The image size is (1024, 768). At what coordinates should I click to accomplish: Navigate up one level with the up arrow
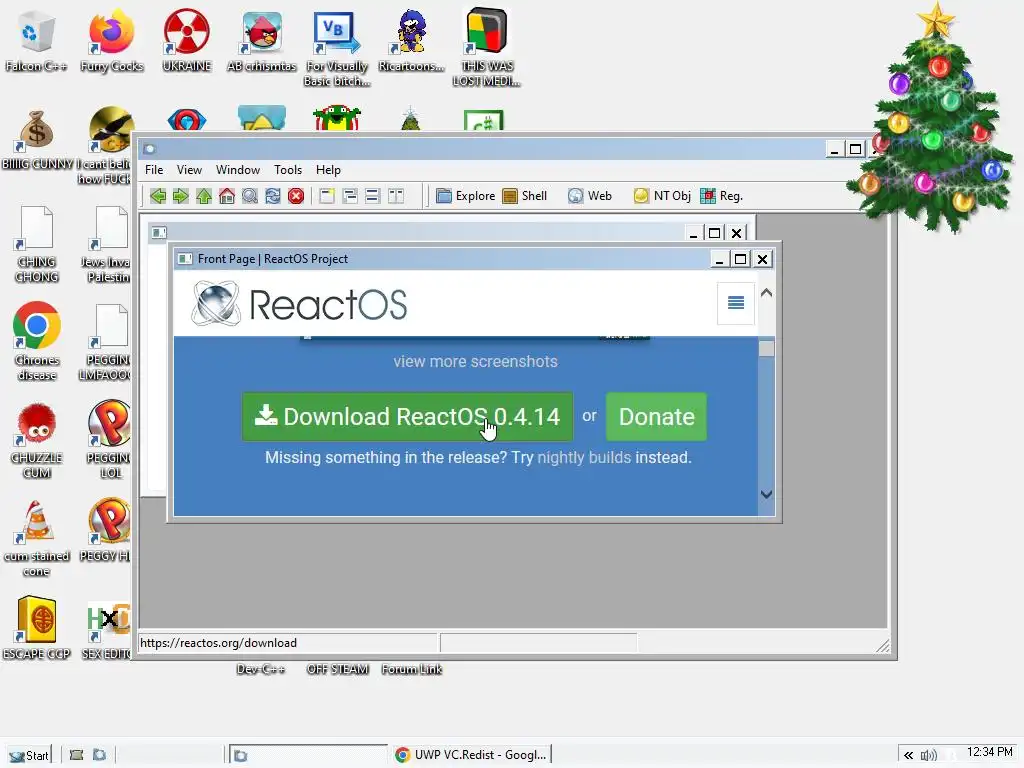204,196
